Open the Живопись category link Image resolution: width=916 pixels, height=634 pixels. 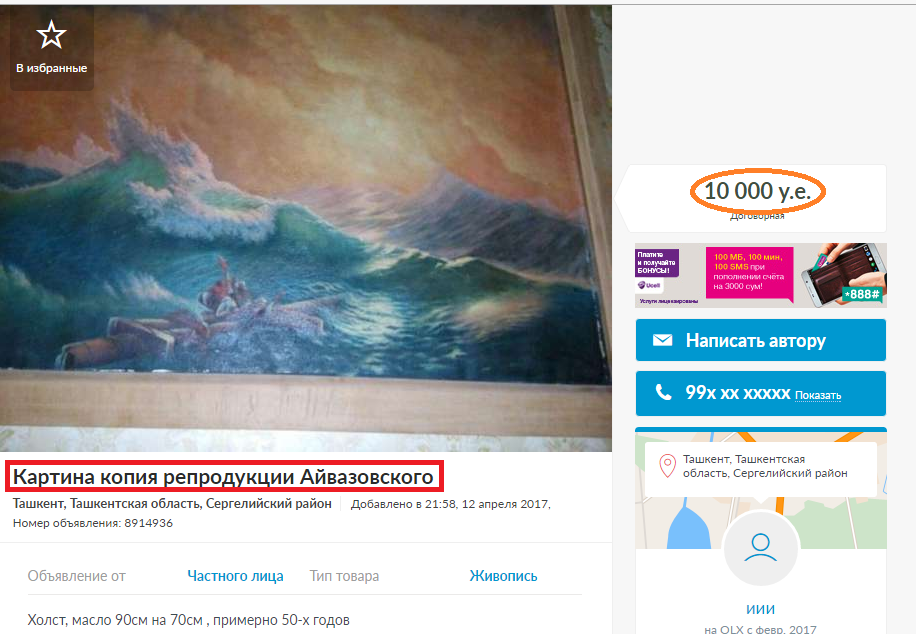pos(503,576)
